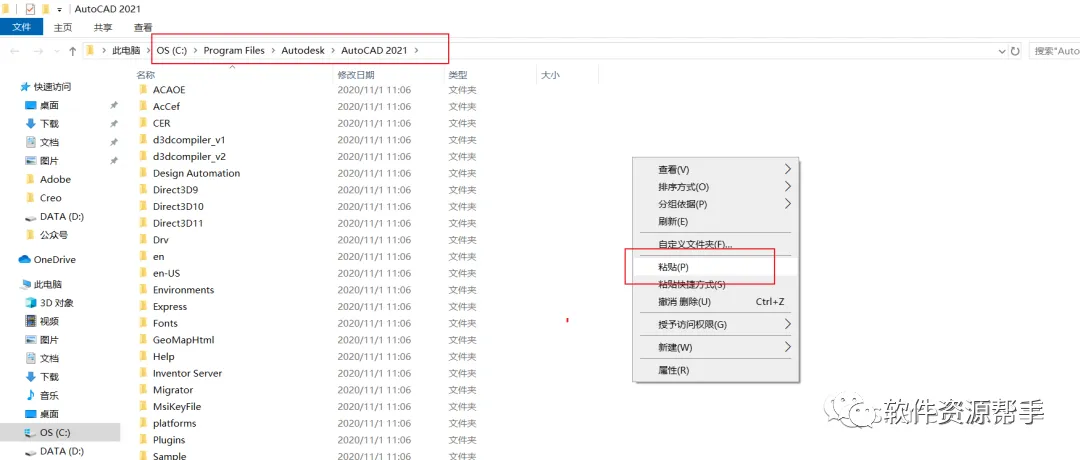
Task: Select the CER folder icon
Action: (x=143, y=123)
